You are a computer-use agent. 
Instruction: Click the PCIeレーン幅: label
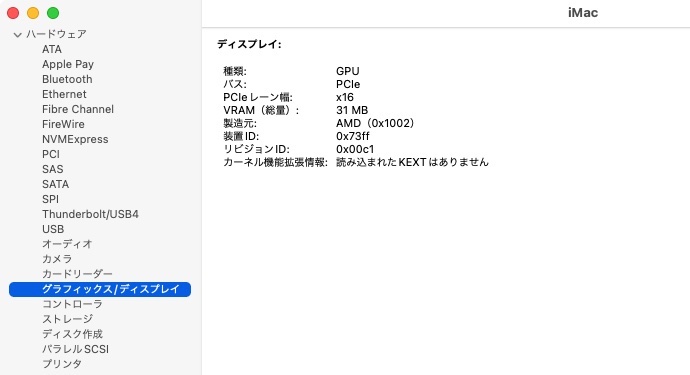point(258,97)
